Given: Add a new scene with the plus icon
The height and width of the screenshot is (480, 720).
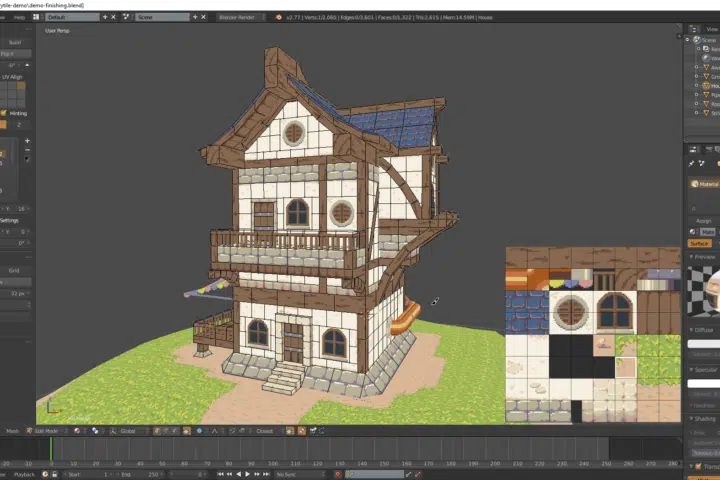Looking at the screenshot, I should [x=195, y=17].
